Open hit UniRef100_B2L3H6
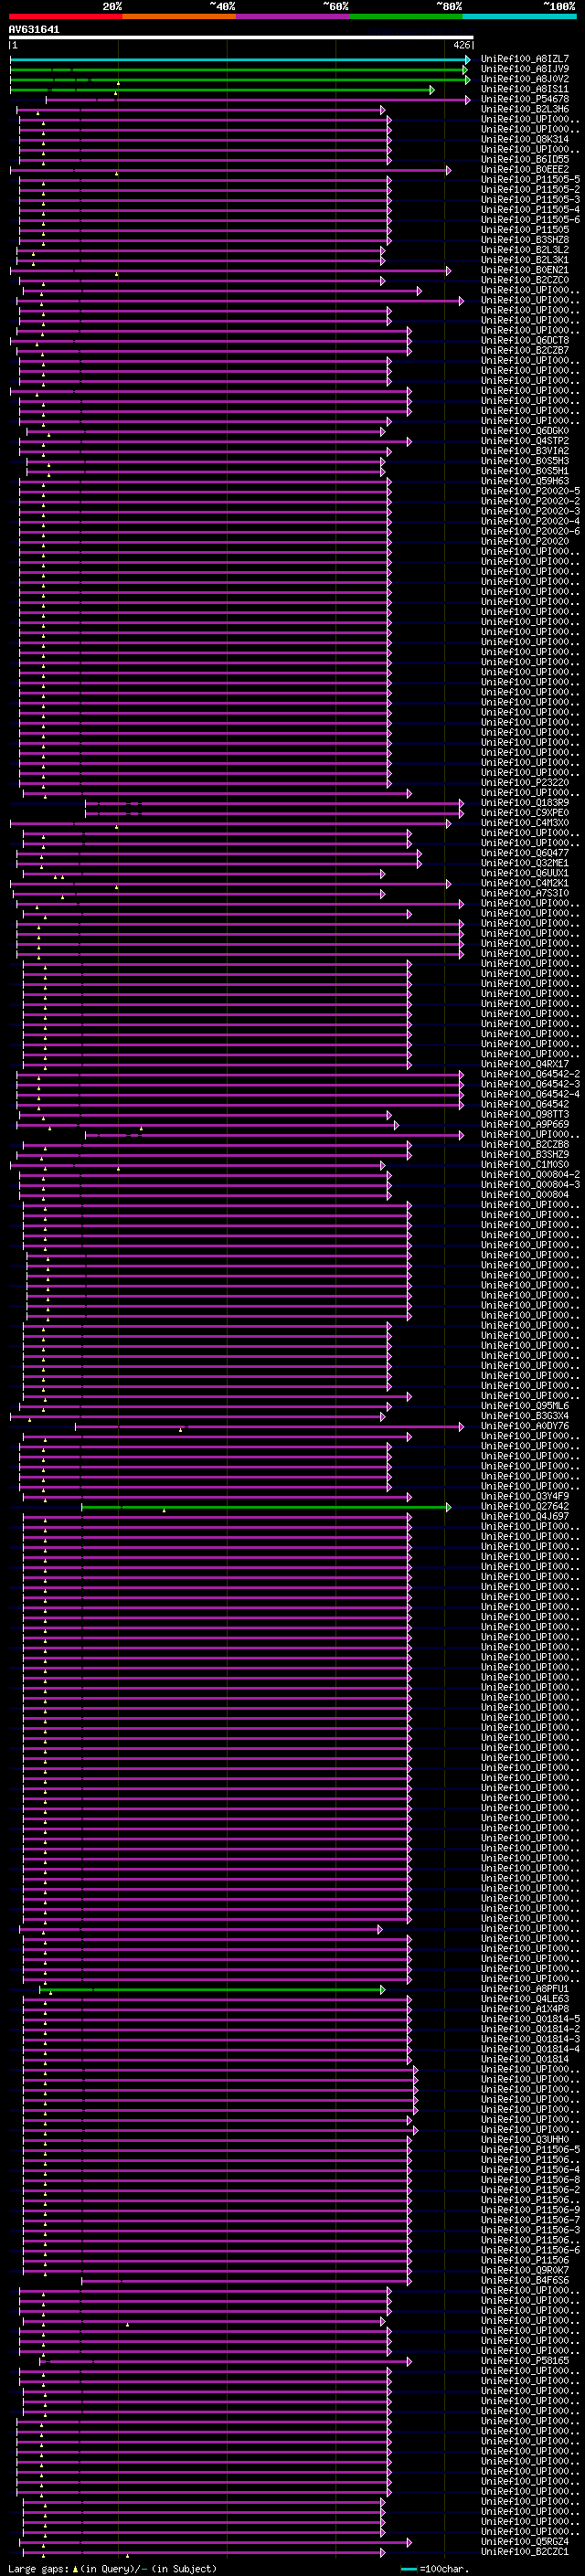This screenshot has width=585, height=2576. pos(525,109)
